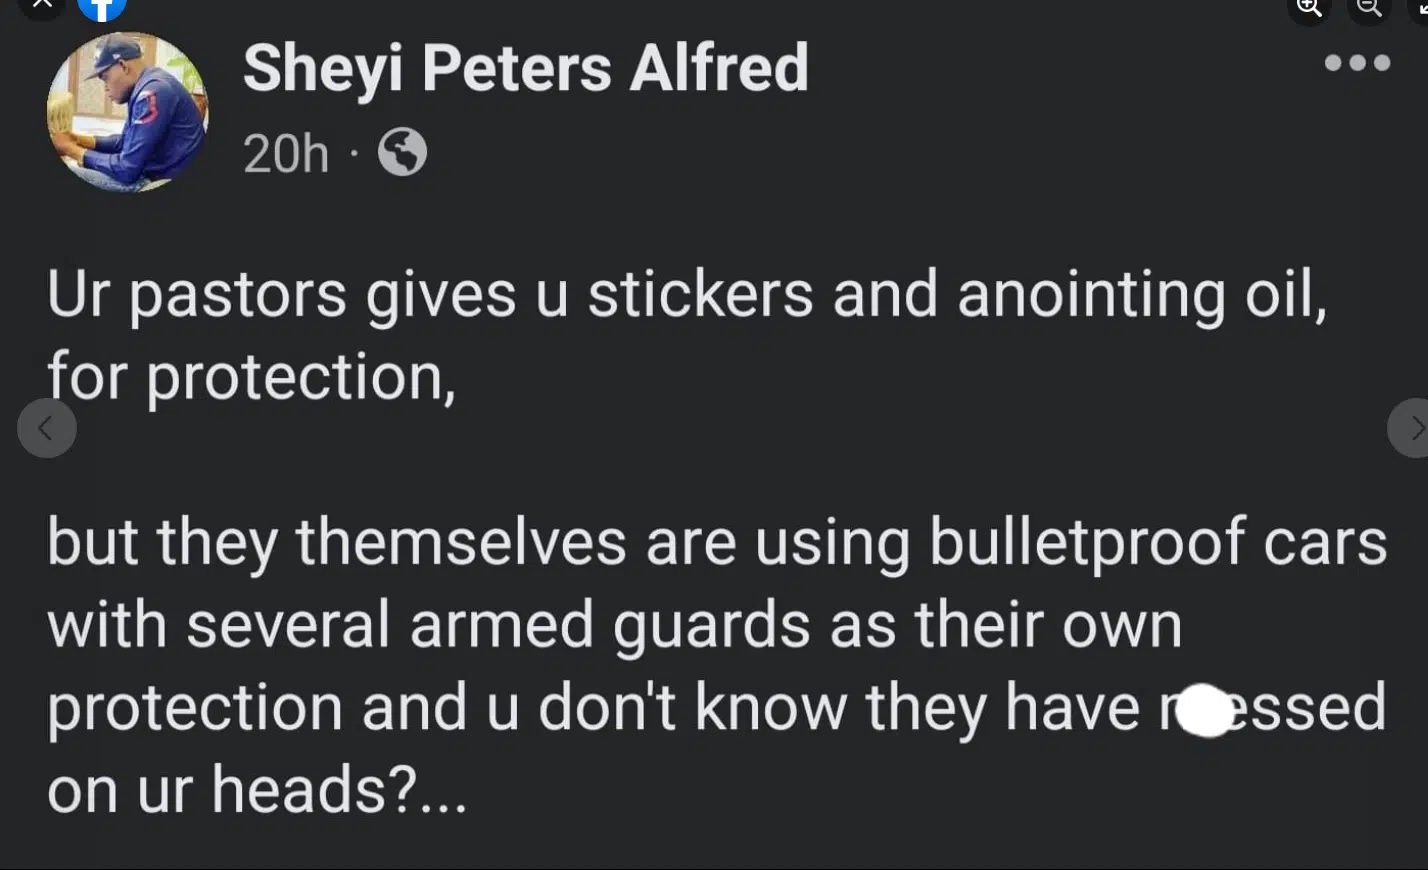Open the three-dot post options menu

pos(1357,63)
